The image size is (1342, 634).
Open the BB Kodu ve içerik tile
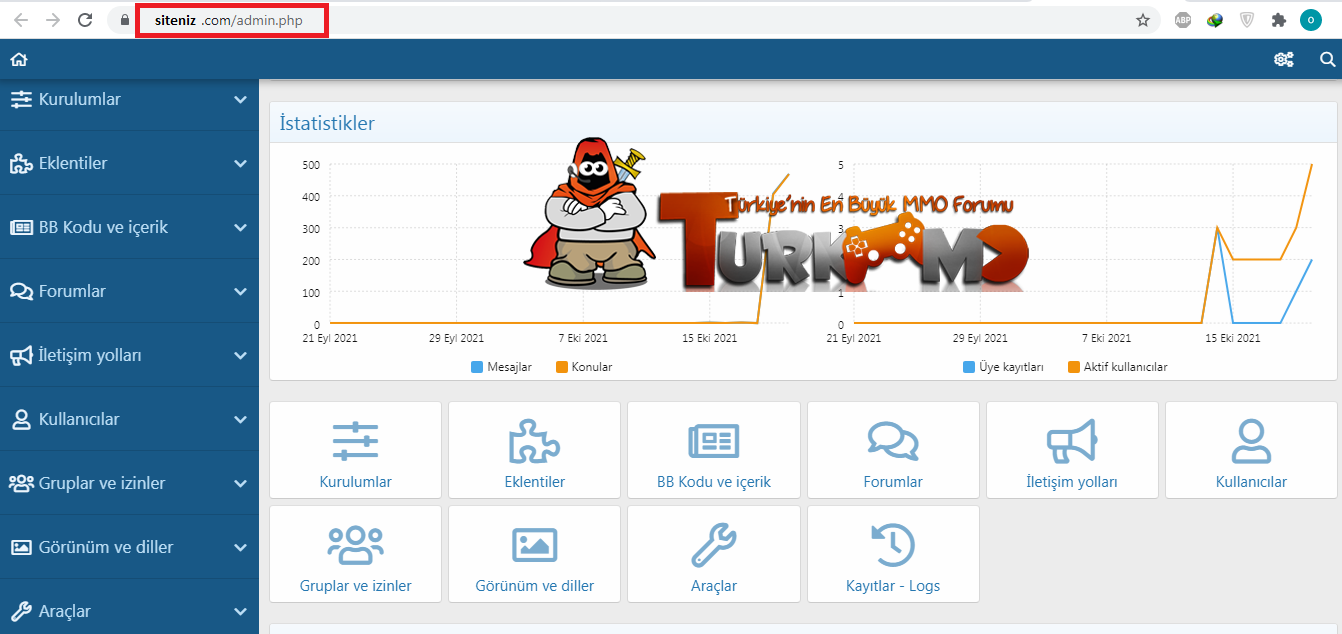pos(714,450)
